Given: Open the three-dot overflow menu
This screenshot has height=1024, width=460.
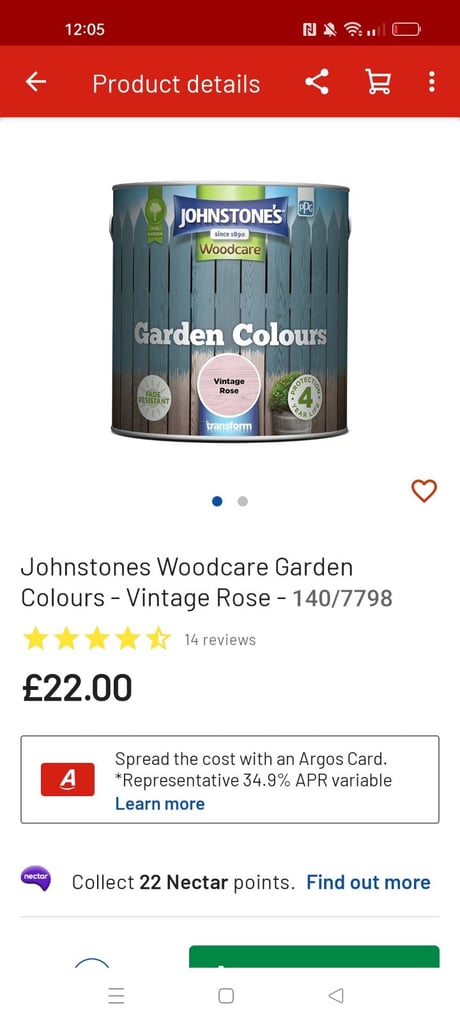Looking at the screenshot, I should (x=431, y=82).
